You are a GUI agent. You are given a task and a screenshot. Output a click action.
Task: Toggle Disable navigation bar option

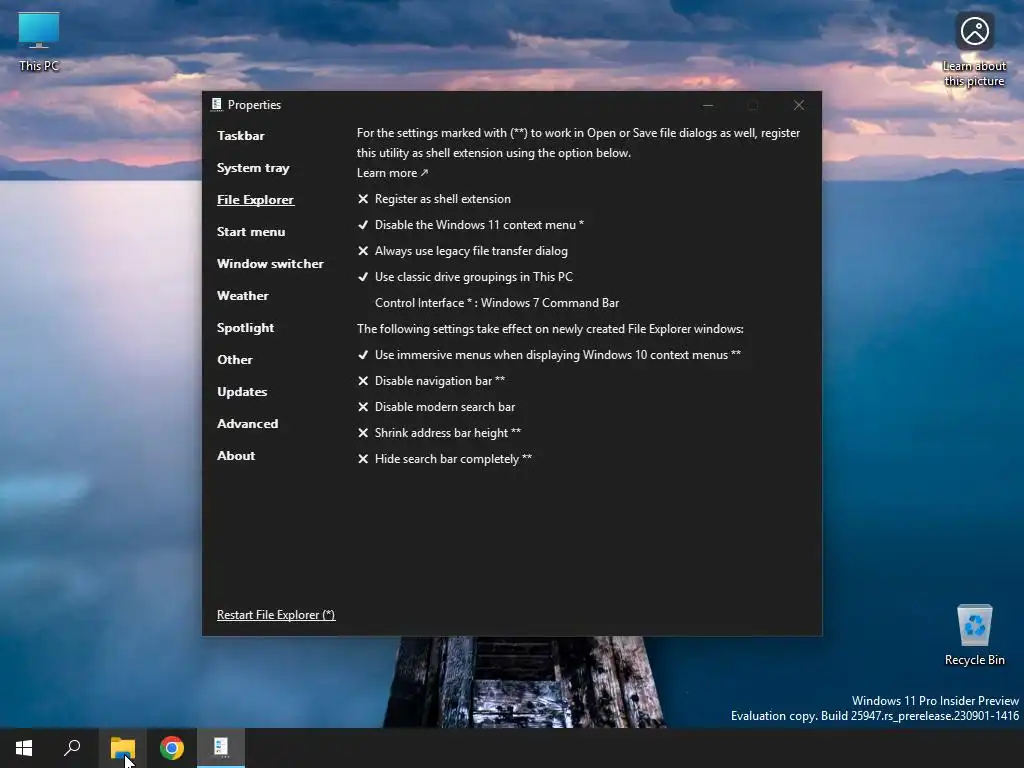coord(431,381)
